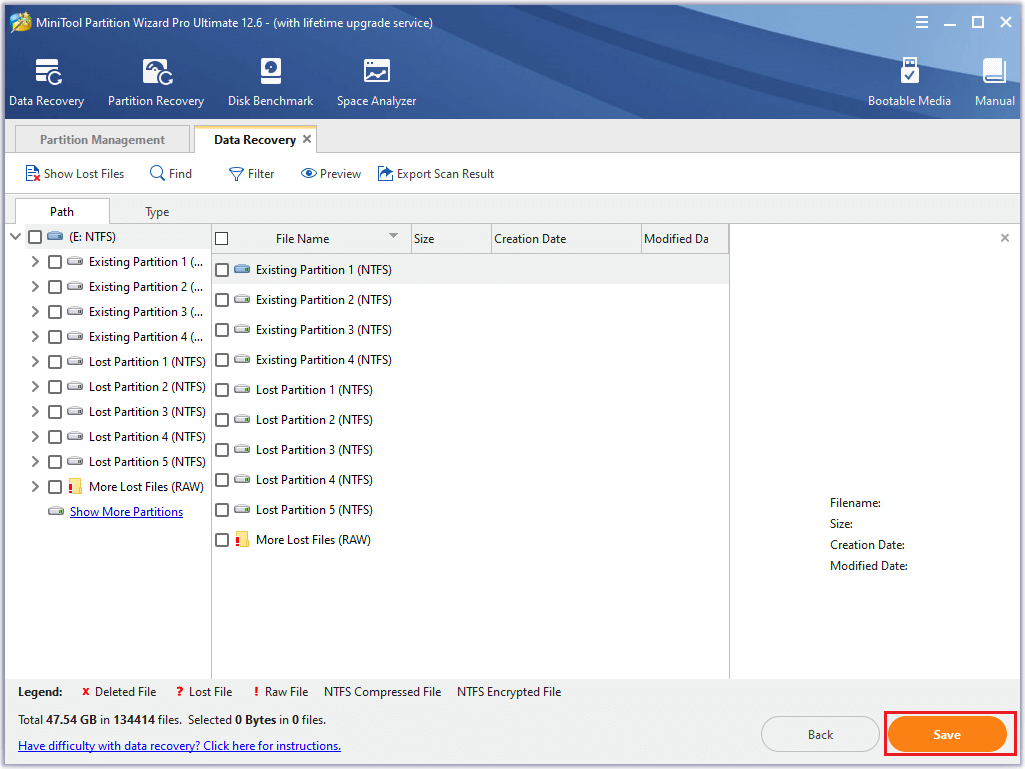
Task: Click the Modified Date column header
Action: (x=684, y=239)
